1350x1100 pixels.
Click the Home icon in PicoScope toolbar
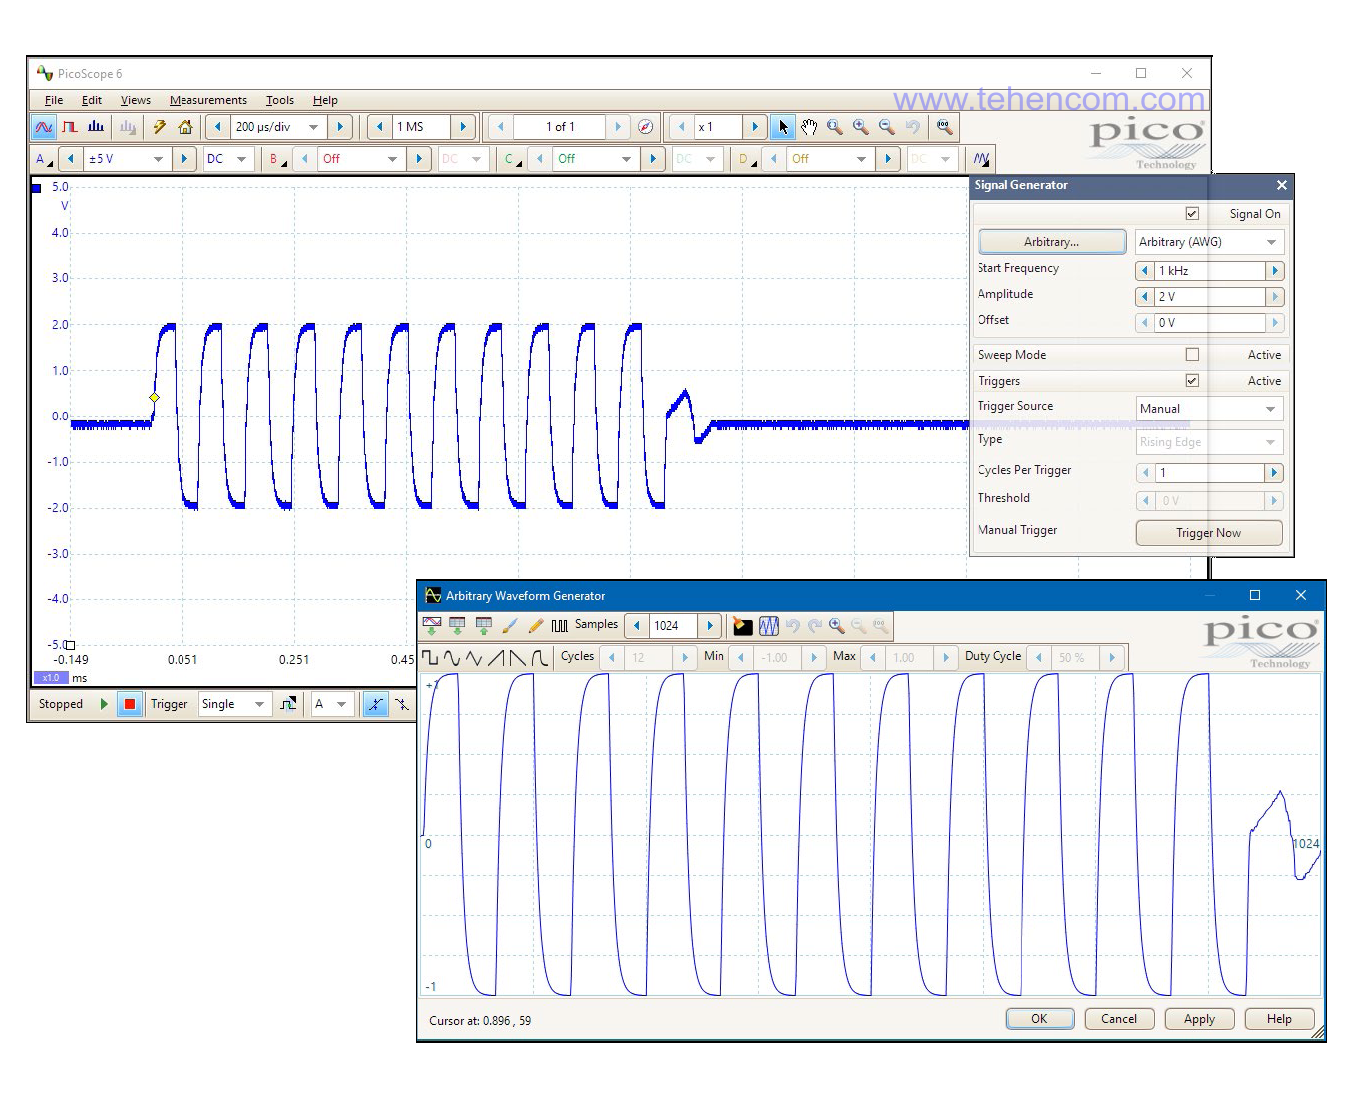(x=185, y=127)
